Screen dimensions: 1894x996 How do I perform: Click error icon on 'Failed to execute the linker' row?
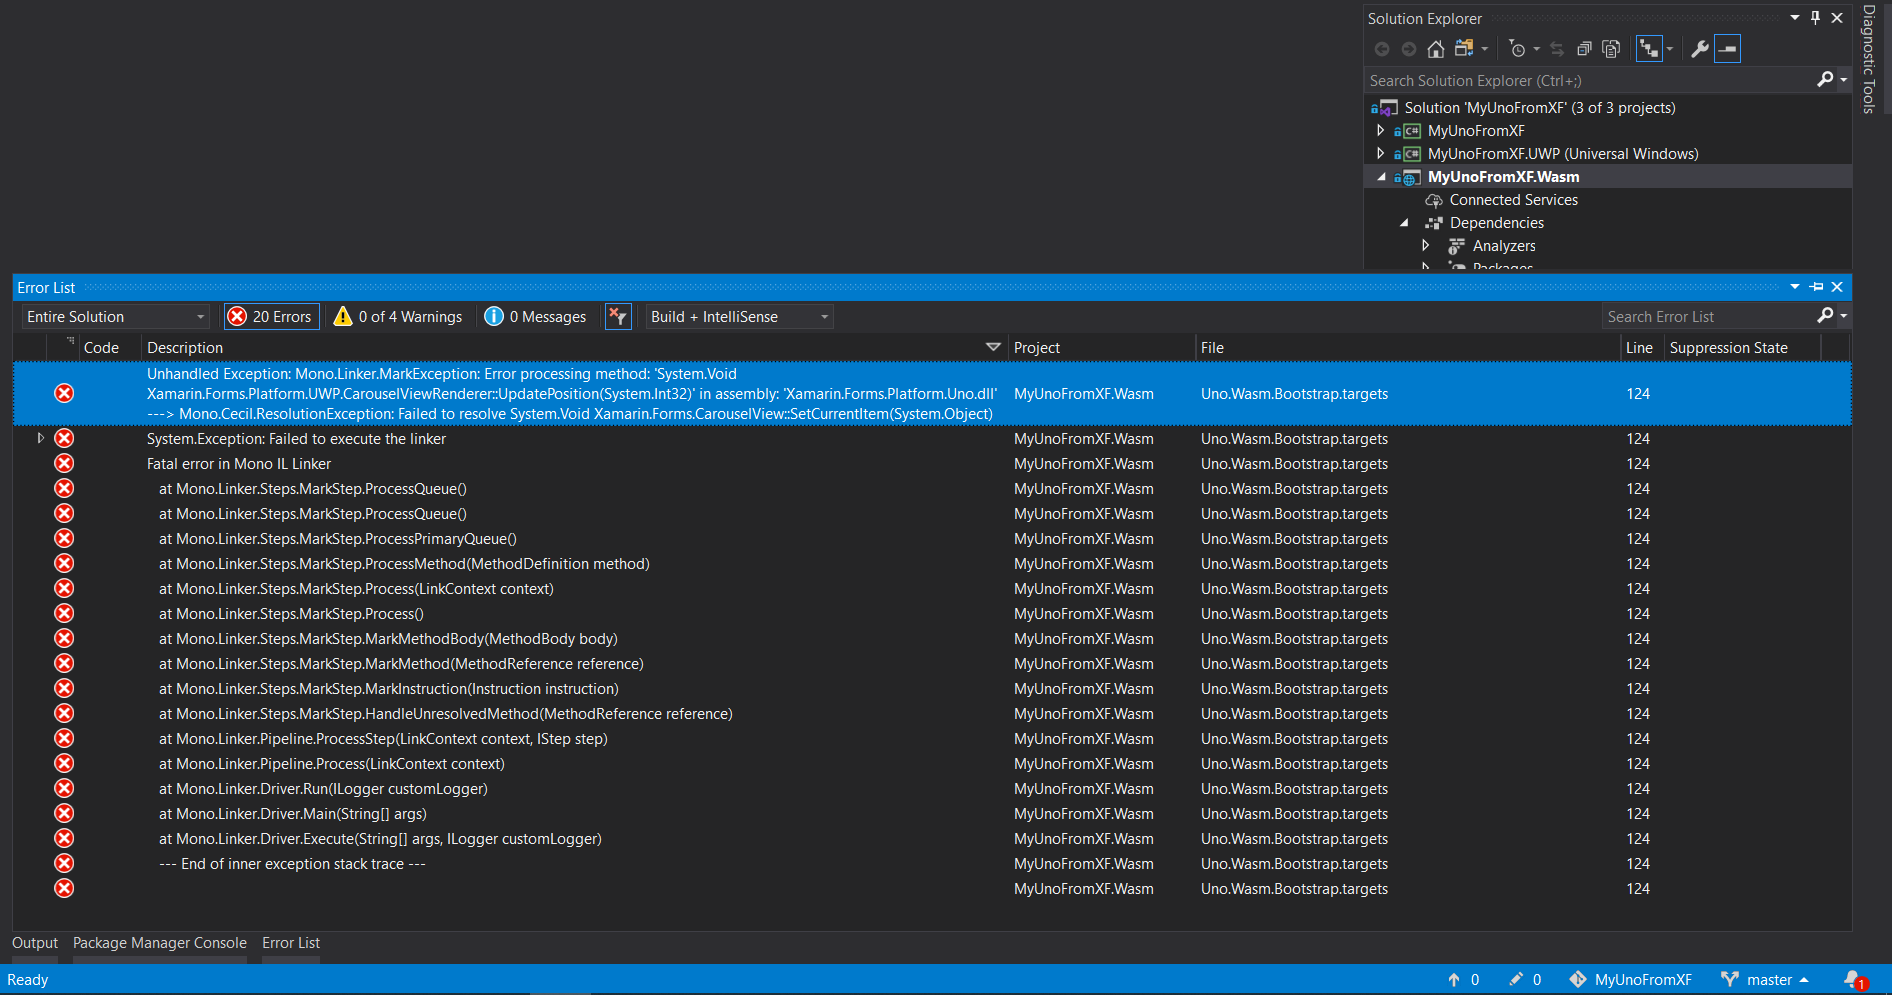tap(64, 438)
